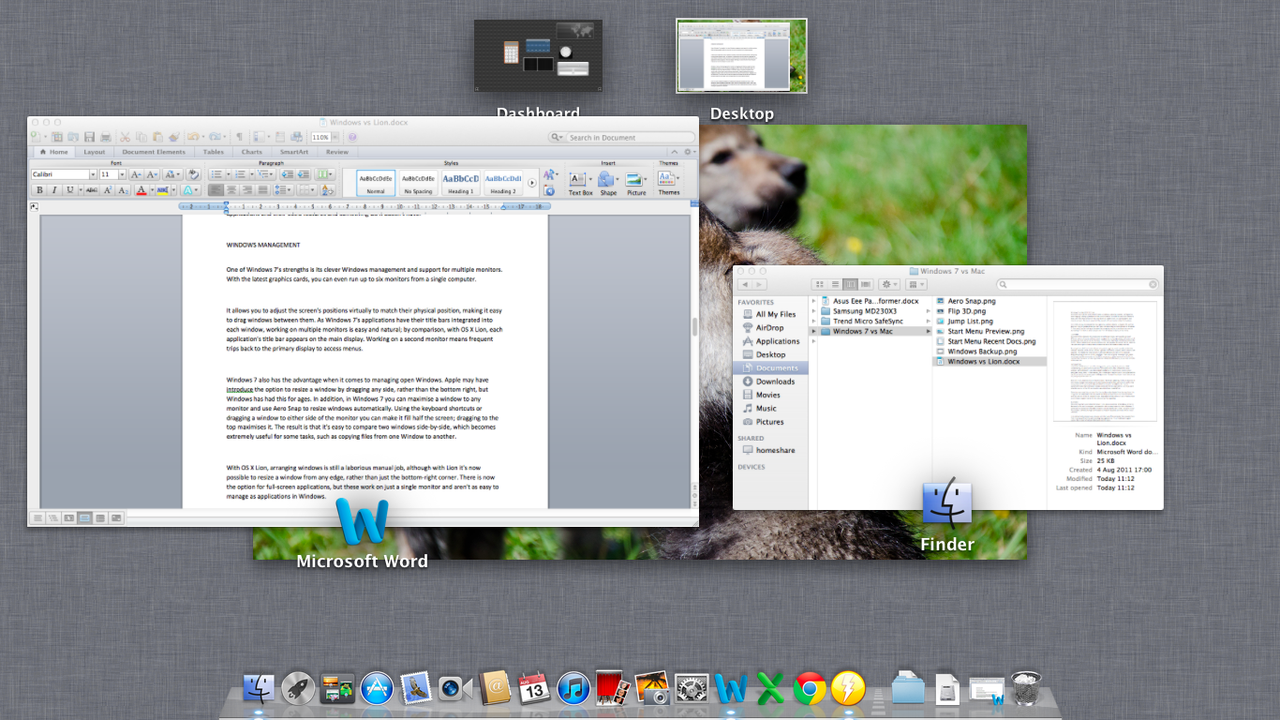This screenshot has width=1280, height=720.
Task: Switch Finder to list view
Action: [835, 284]
